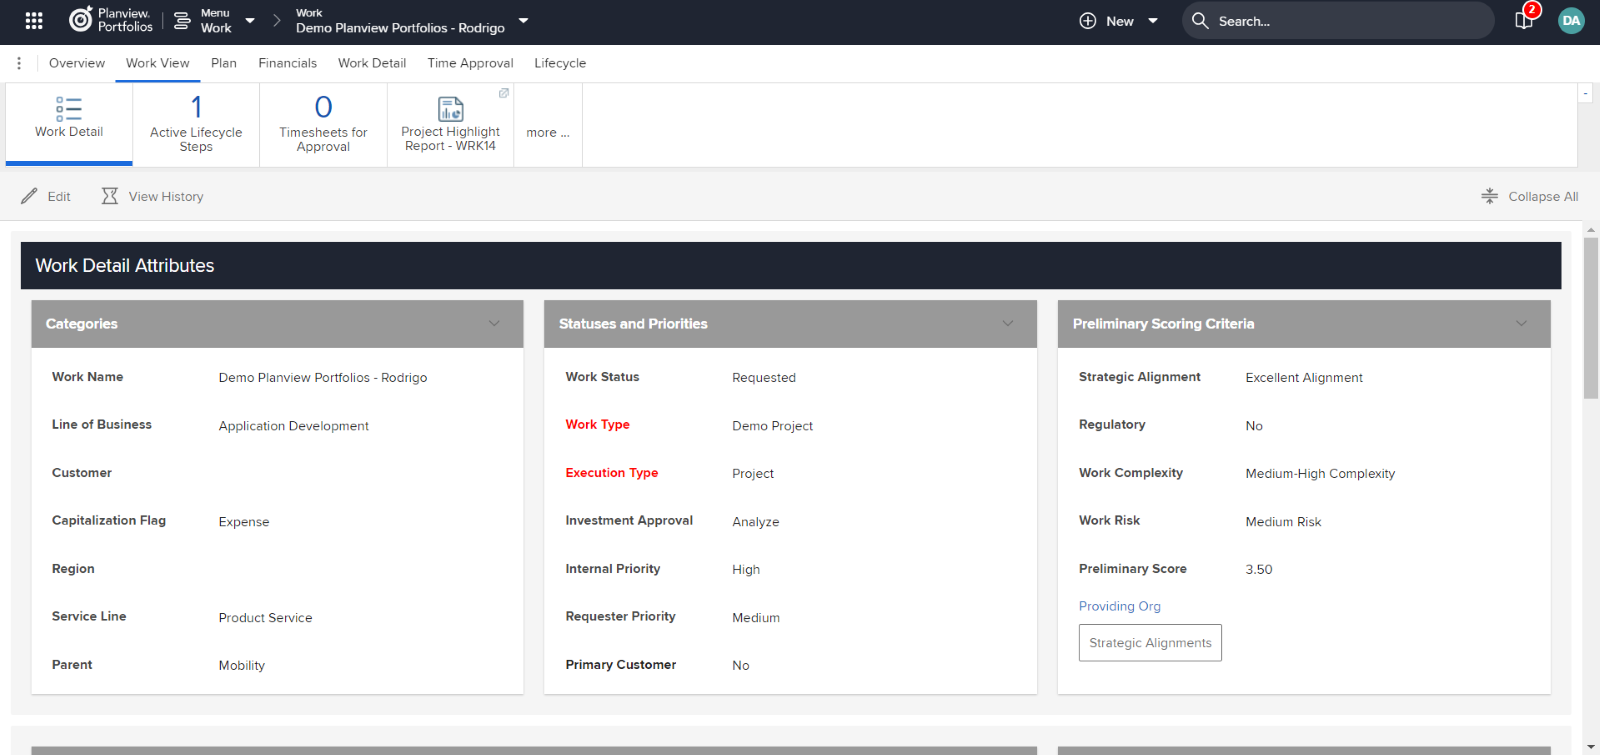Open the Plan tab
Image resolution: width=1600 pixels, height=755 pixels.
224,63
